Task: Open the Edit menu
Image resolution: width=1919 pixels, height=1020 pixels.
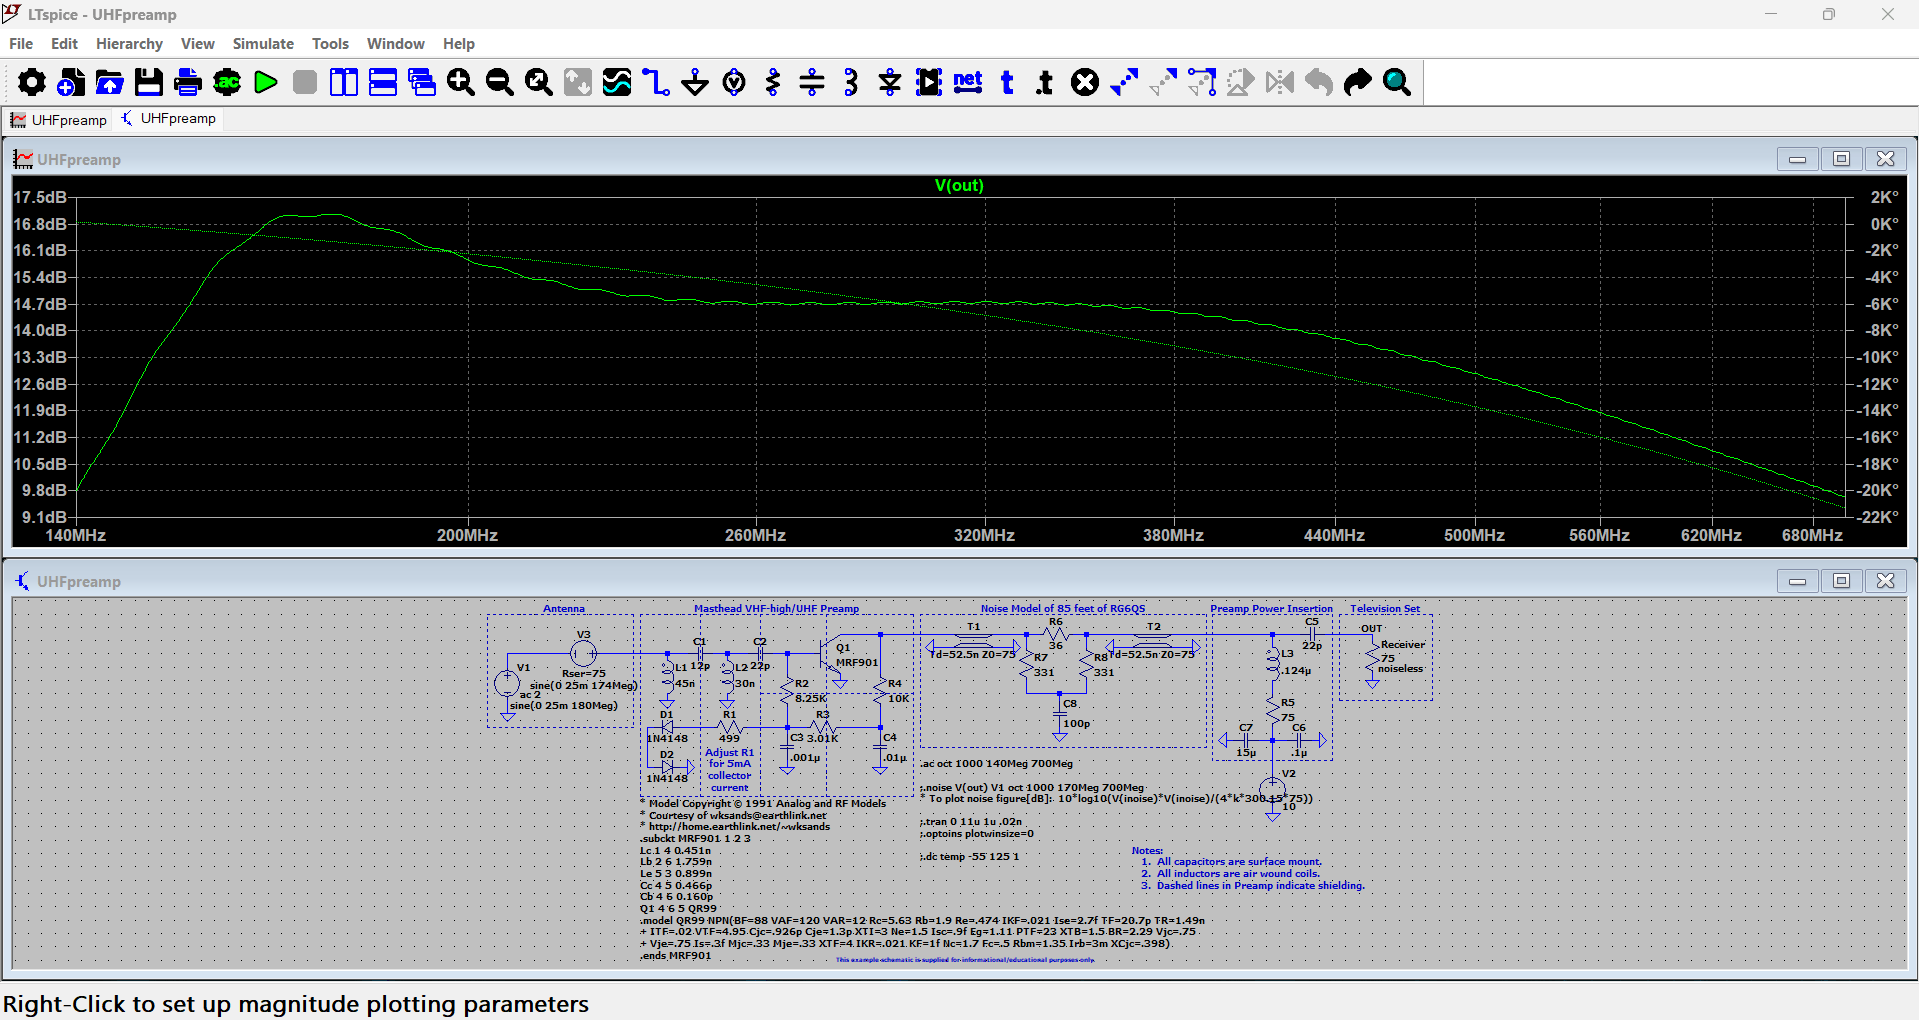Action: pos(64,44)
